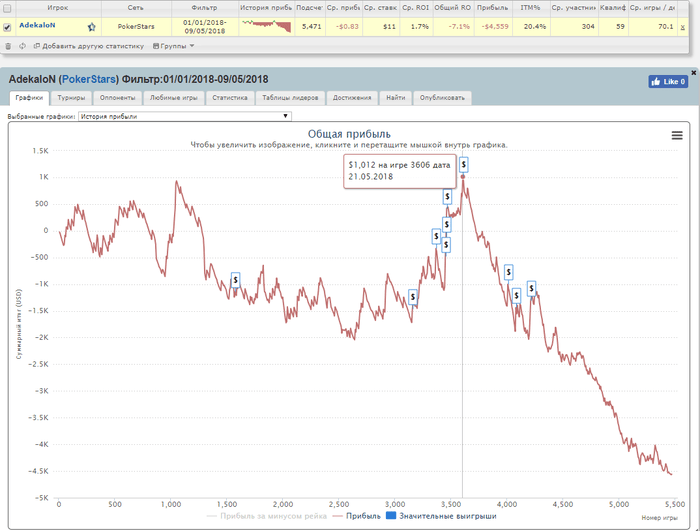Sort by the ITM% column header
The width and height of the screenshot is (700, 531).
[x=530, y=8]
